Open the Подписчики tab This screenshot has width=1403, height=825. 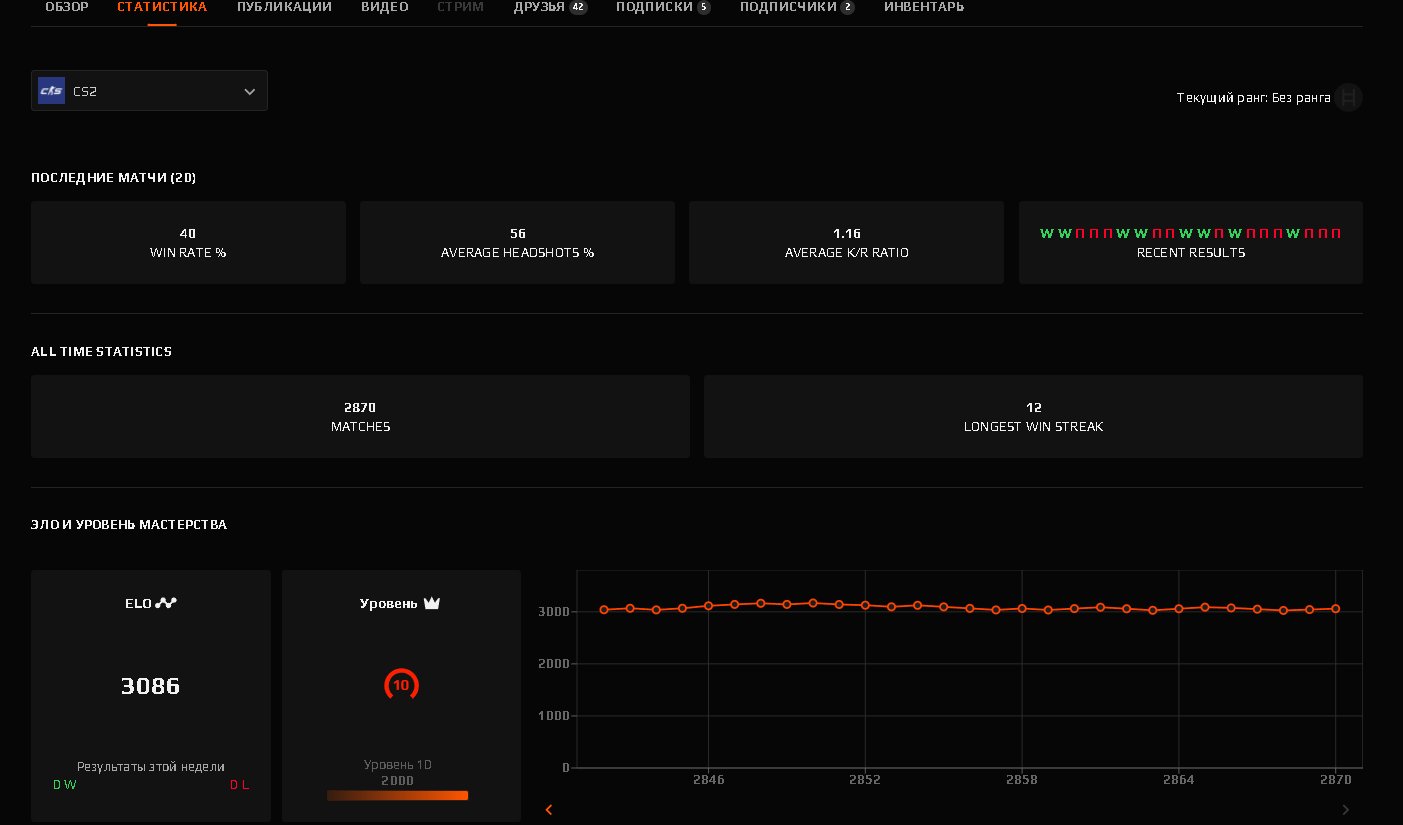point(788,7)
